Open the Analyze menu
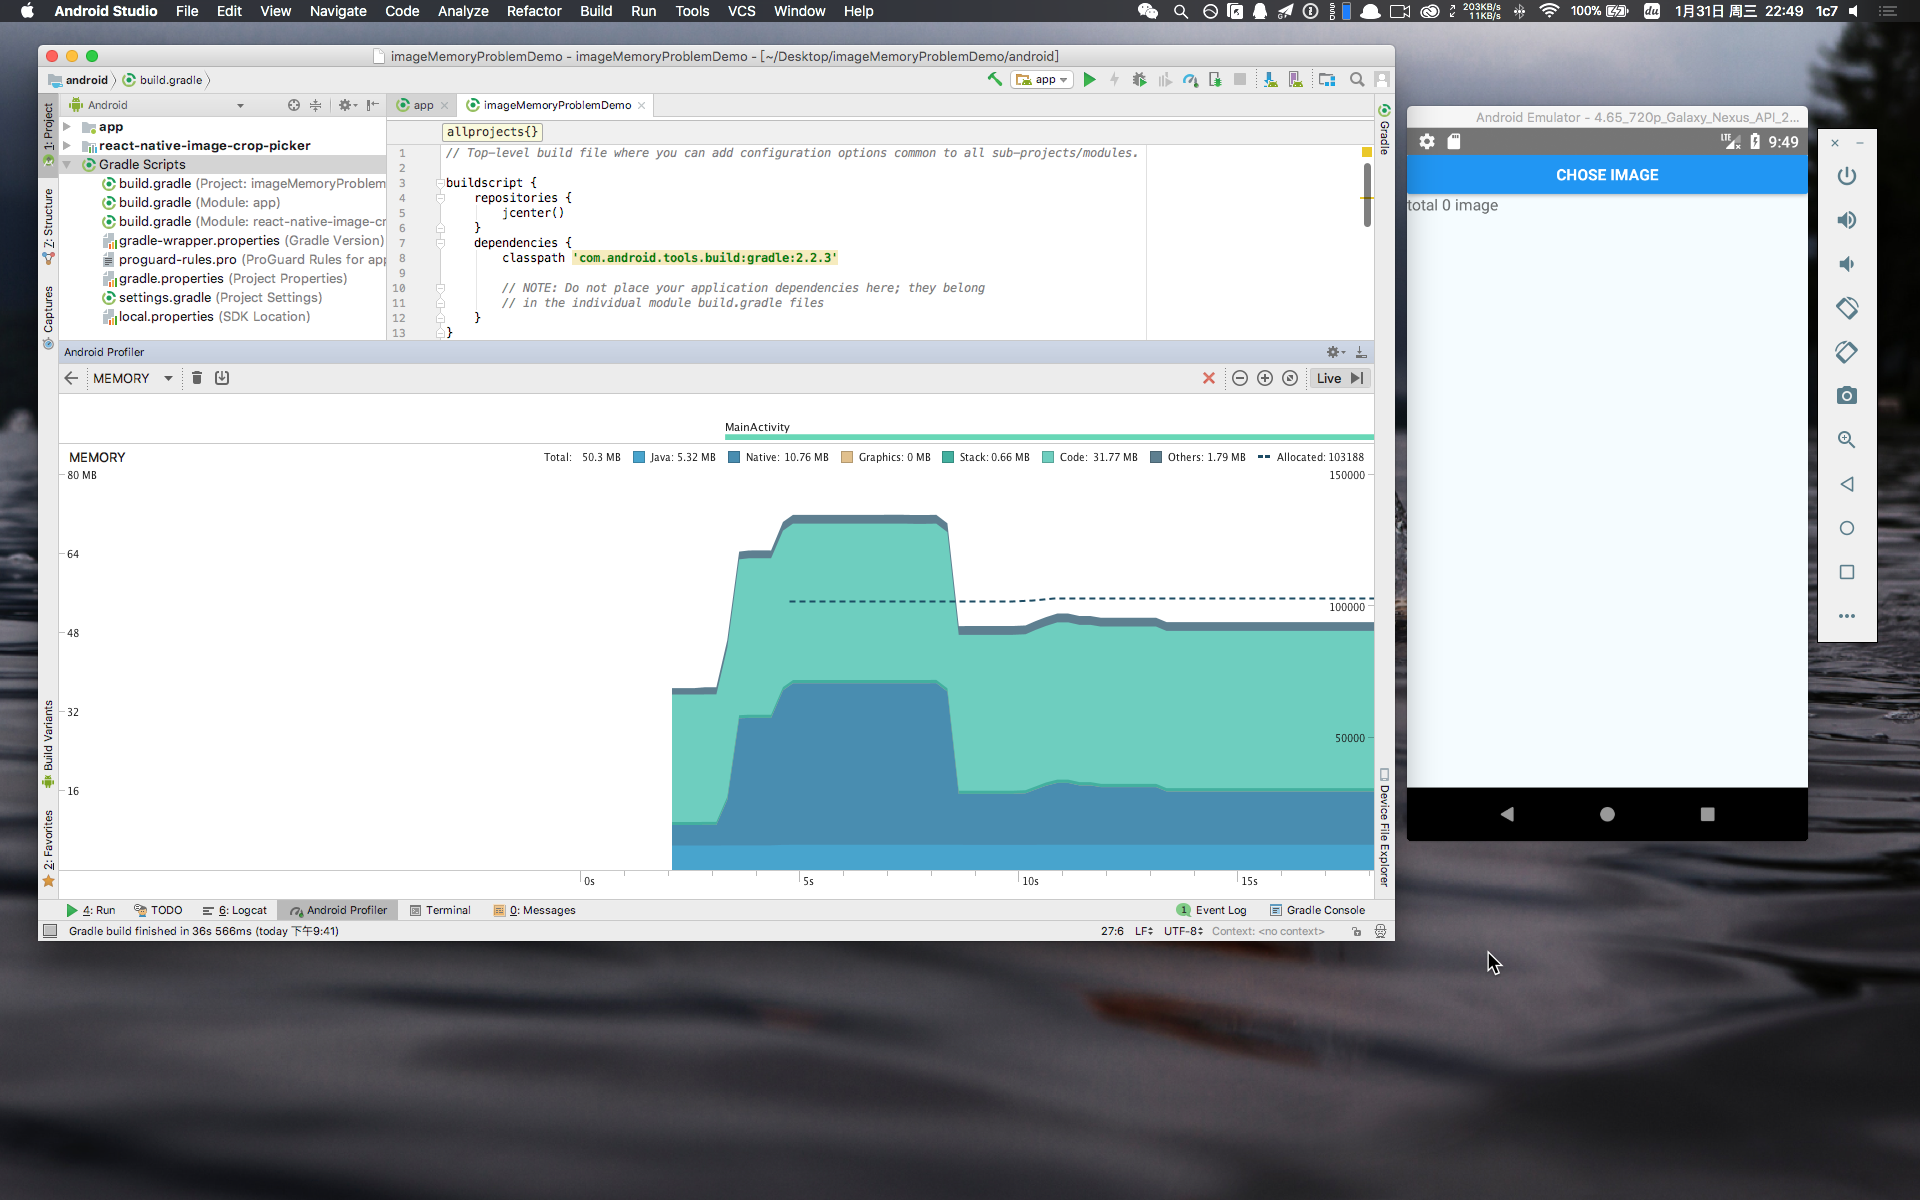This screenshot has height=1200, width=1920. coord(463,11)
